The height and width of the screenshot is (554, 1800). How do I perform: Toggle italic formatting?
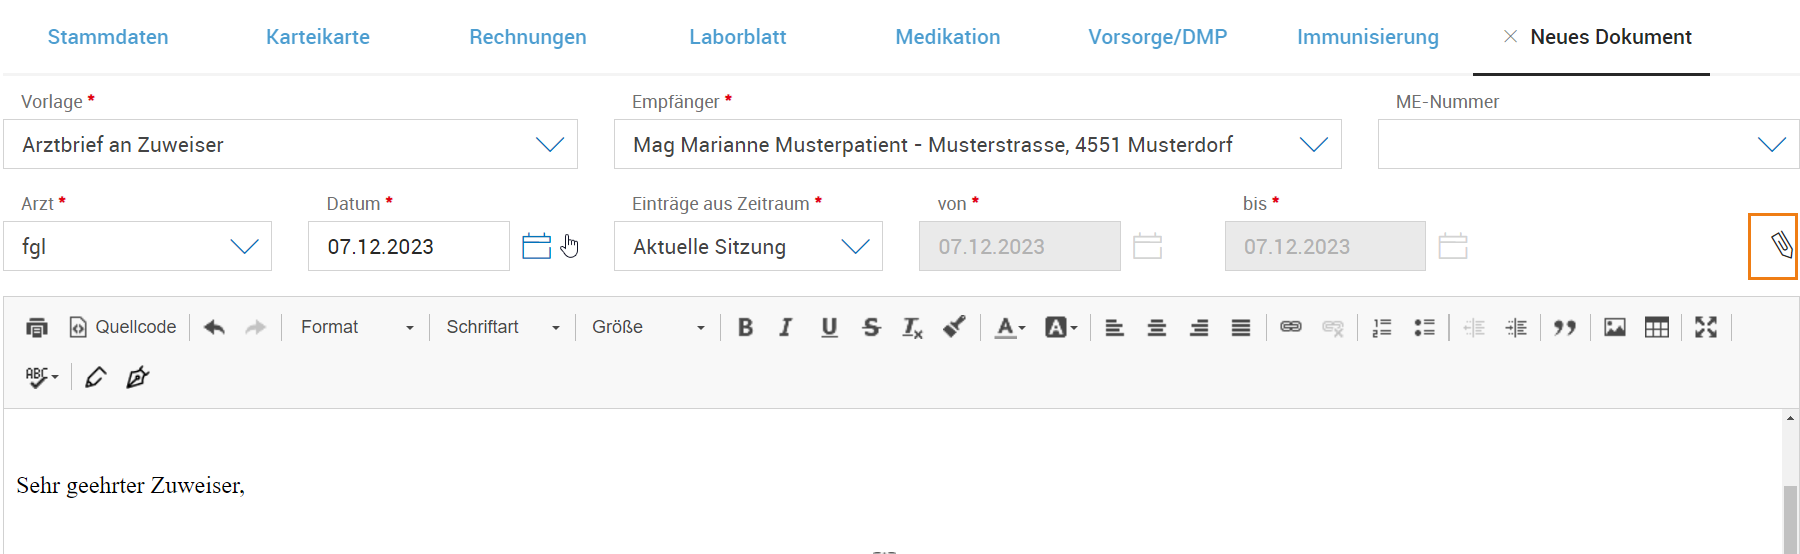pos(786,328)
